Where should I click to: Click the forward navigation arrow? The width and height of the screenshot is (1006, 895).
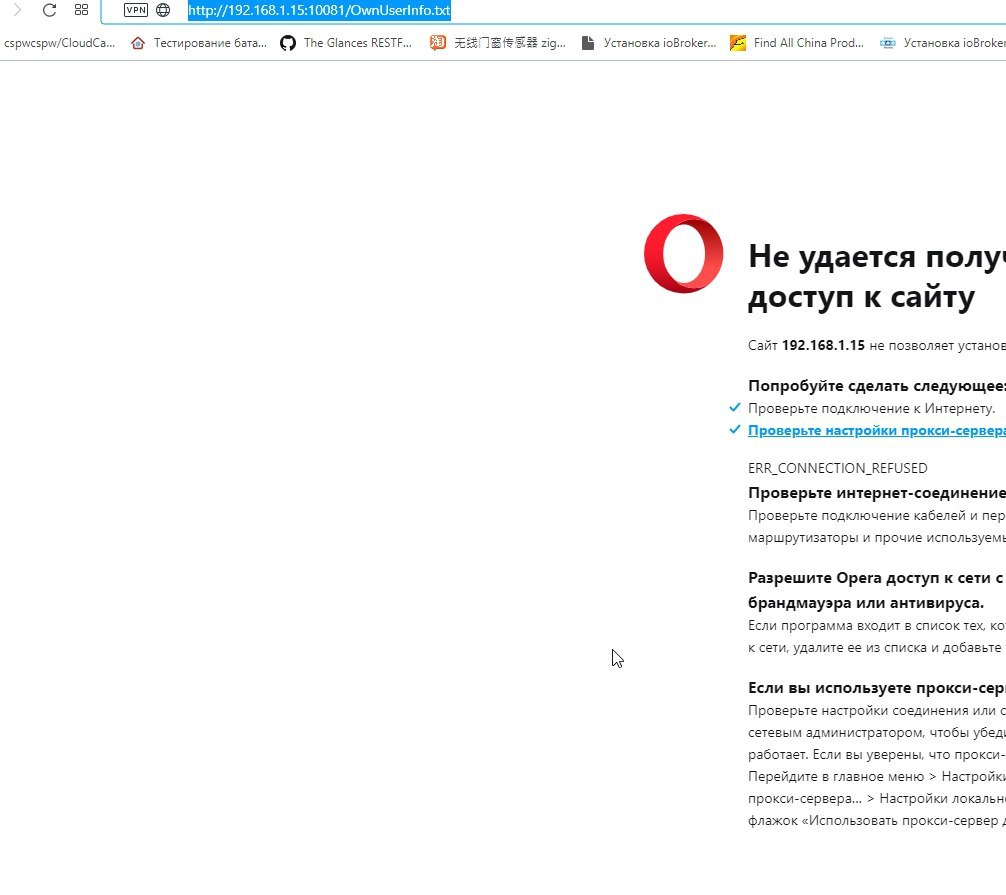(17, 10)
